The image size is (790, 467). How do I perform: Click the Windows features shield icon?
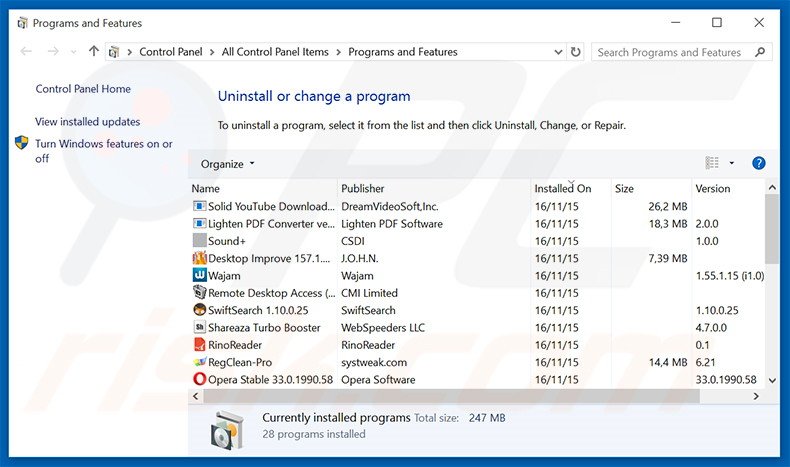tap(22, 143)
